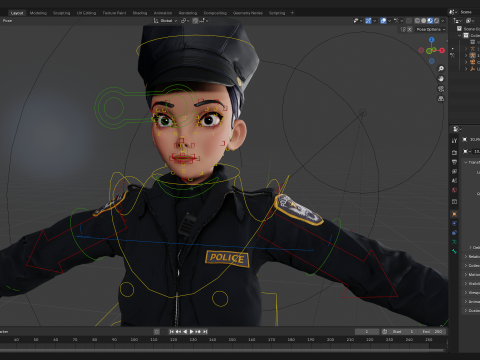This screenshot has height=360, width=480.
Task: Switch to the Modeling workspace tab
Action: click(x=38, y=13)
